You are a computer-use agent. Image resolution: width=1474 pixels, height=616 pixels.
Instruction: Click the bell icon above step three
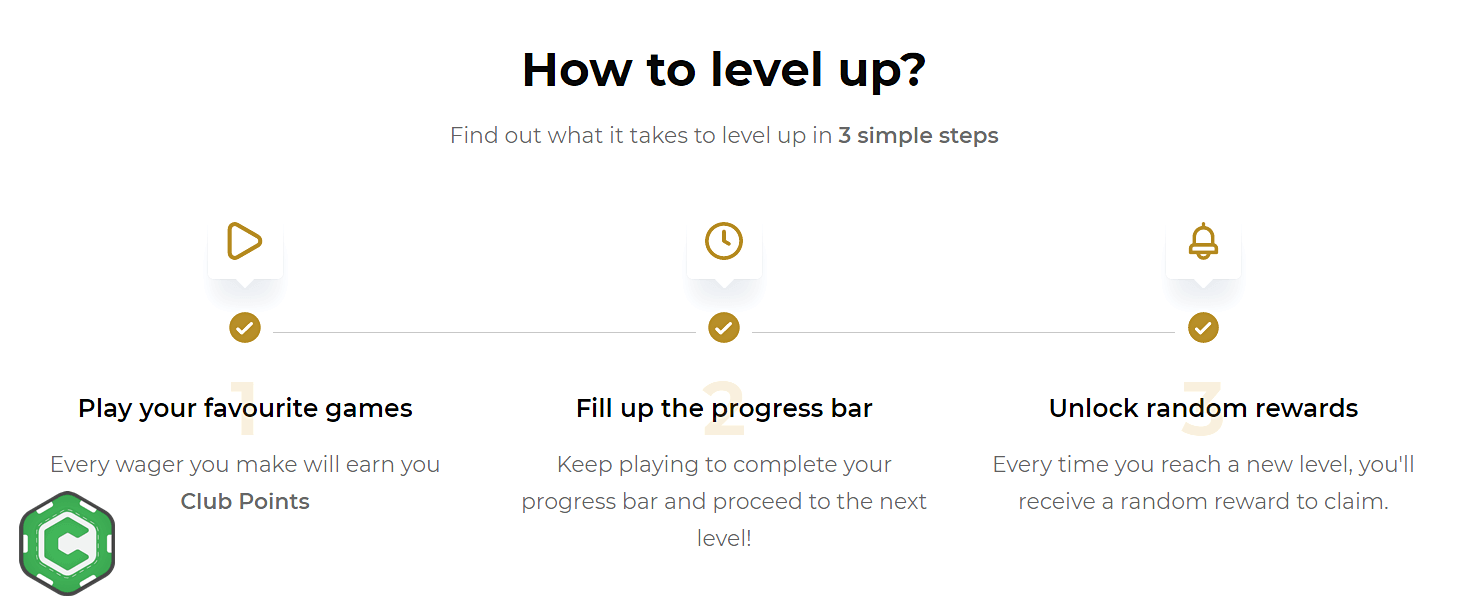click(x=1203, y=241)
